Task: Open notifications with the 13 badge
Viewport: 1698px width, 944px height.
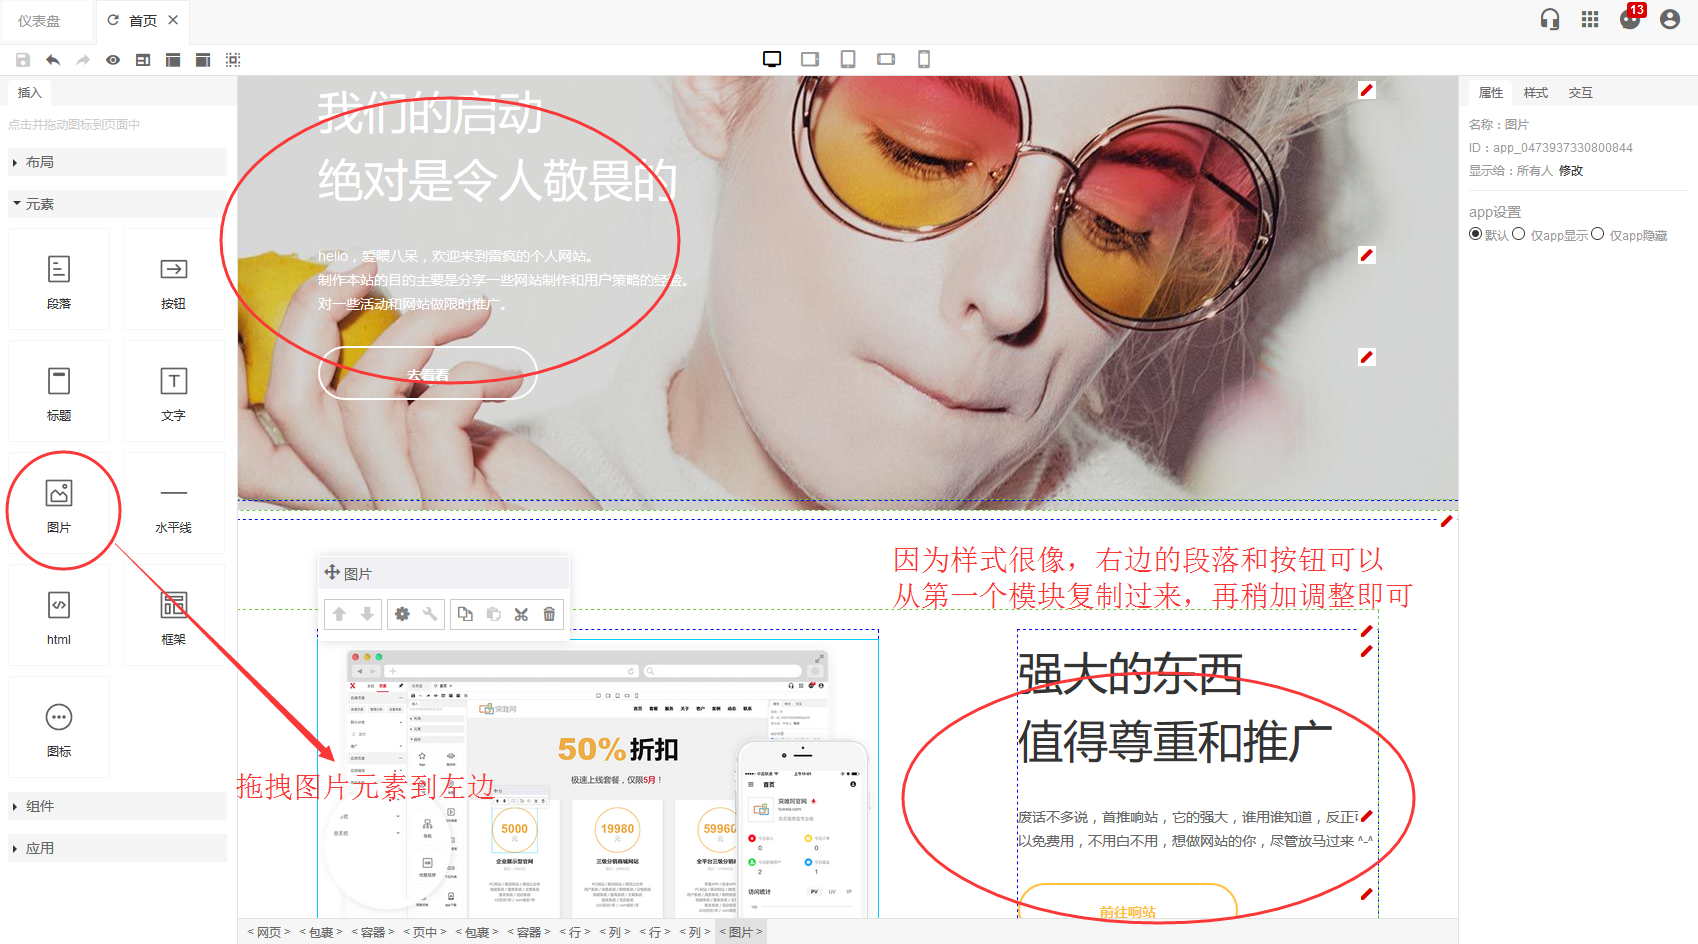Action: pyautogui.click(x=1630, y=19)
